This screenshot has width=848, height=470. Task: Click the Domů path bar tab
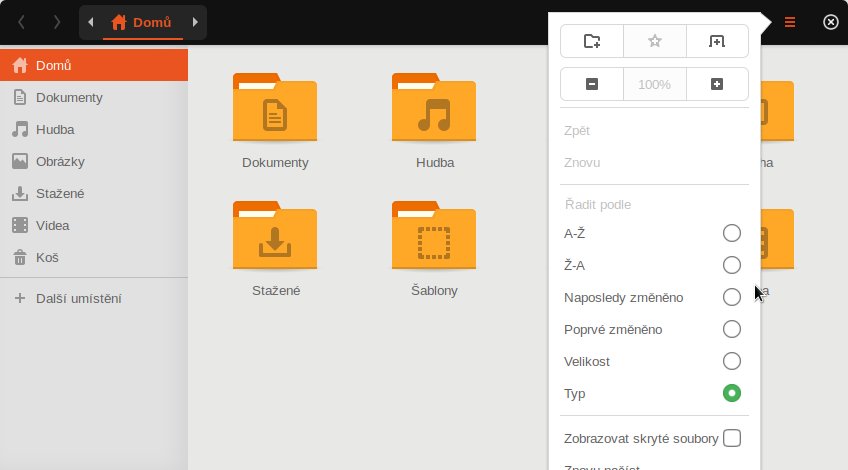tap(142, 23)
